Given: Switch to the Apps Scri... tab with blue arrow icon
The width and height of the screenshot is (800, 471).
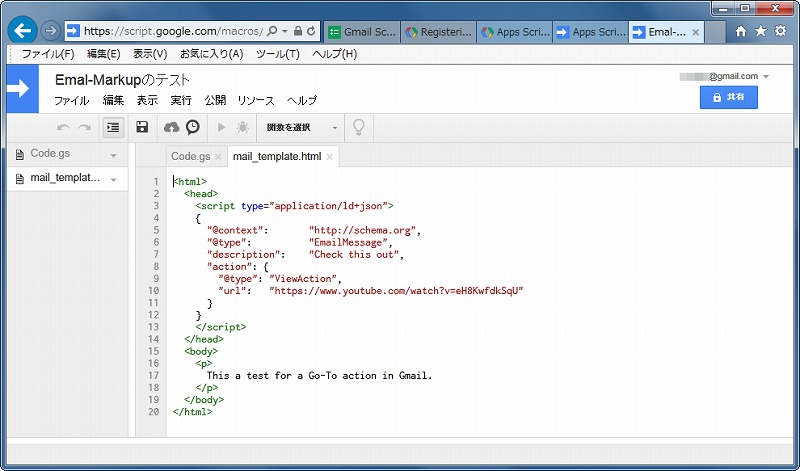Looking at the screenshot, I should click(x=591, y=32).
